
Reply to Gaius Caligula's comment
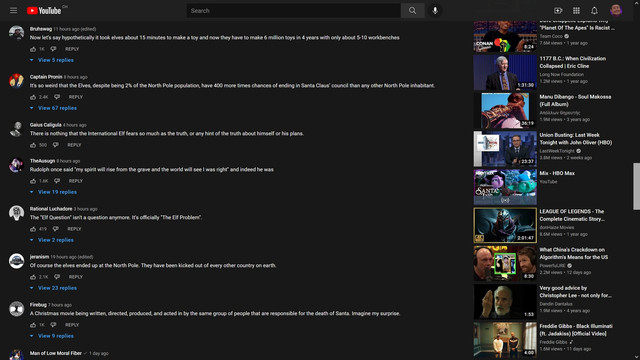pos(74,145)
